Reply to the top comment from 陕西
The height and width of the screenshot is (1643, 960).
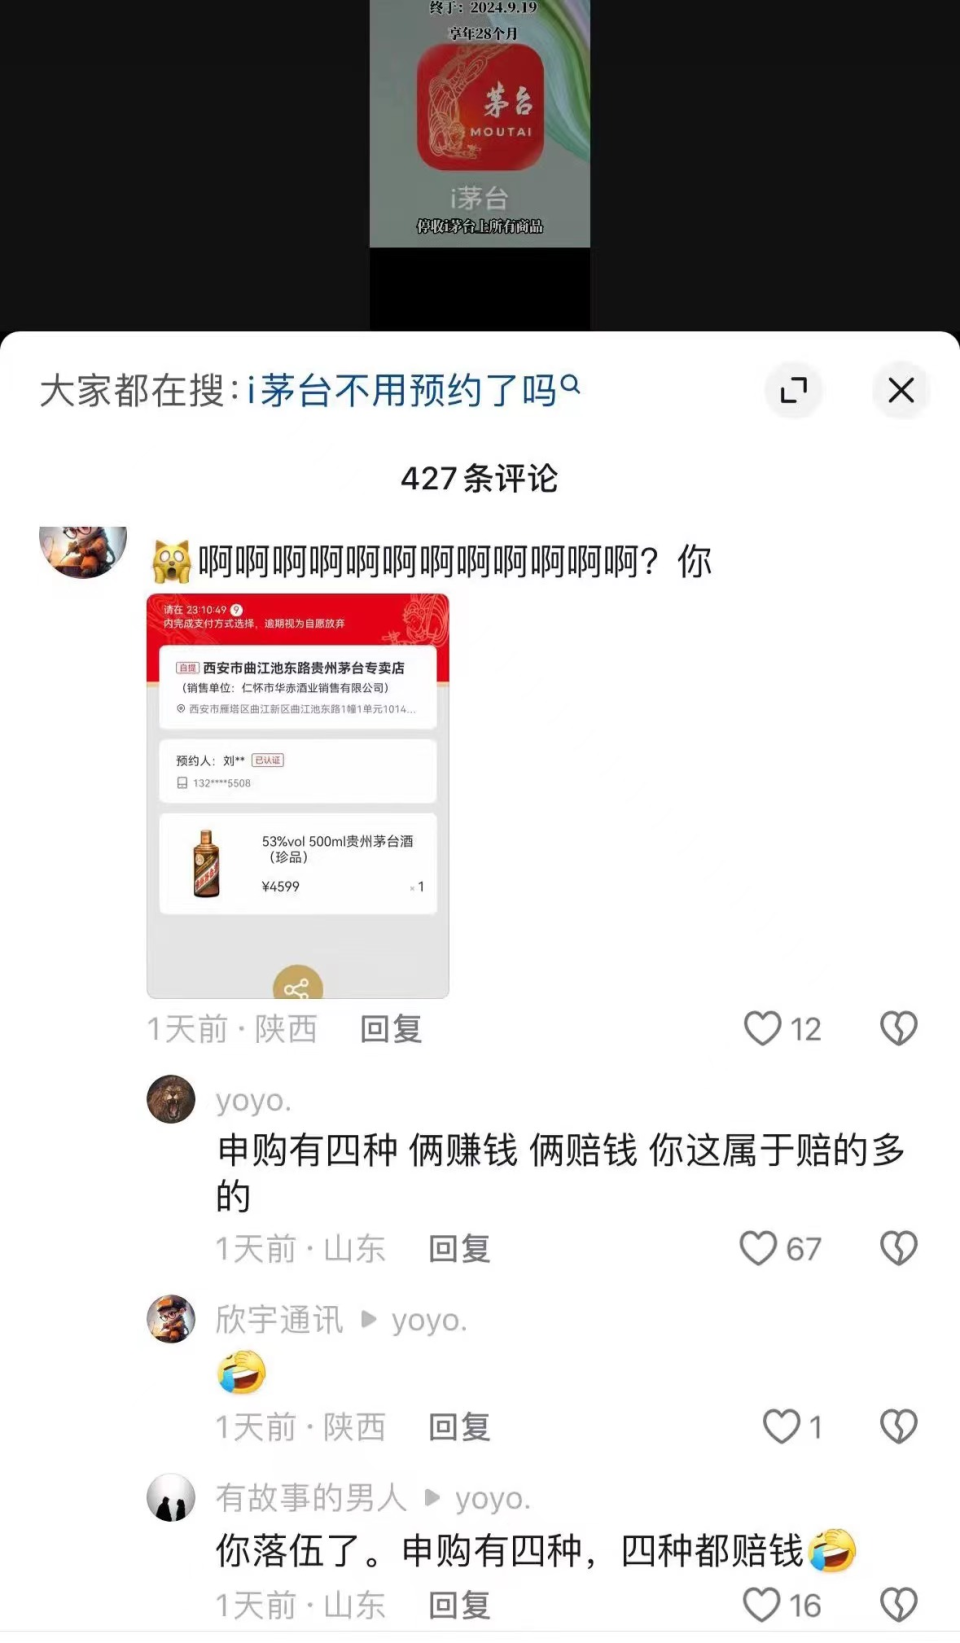(391, 1029)
